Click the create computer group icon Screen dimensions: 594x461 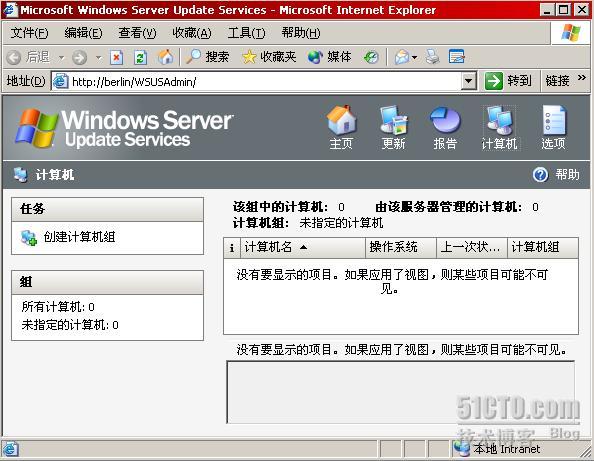click(x=29, y=238)
